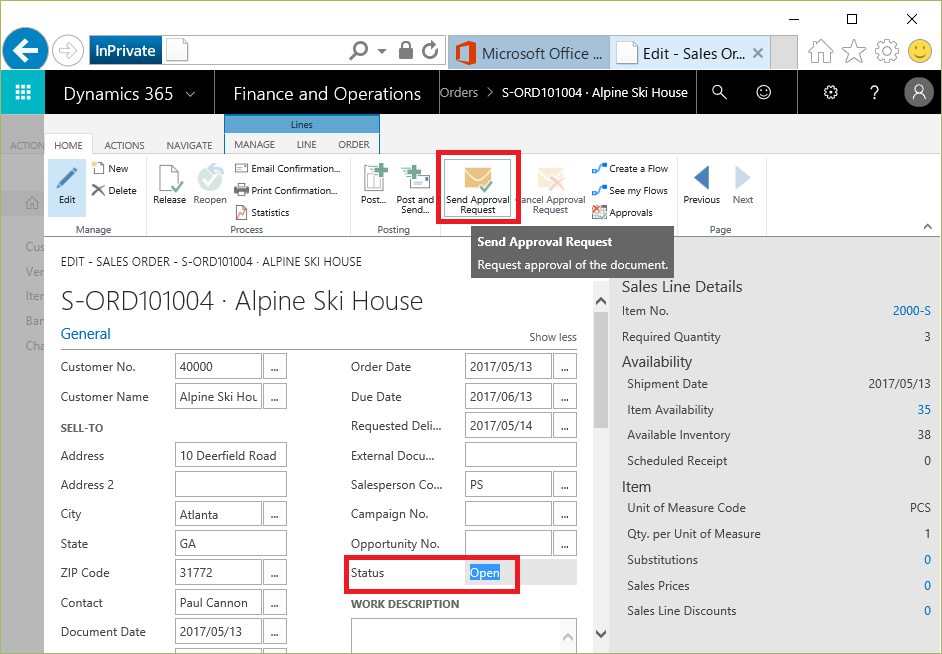
Task: Go to the Next order
Action: 743,185
